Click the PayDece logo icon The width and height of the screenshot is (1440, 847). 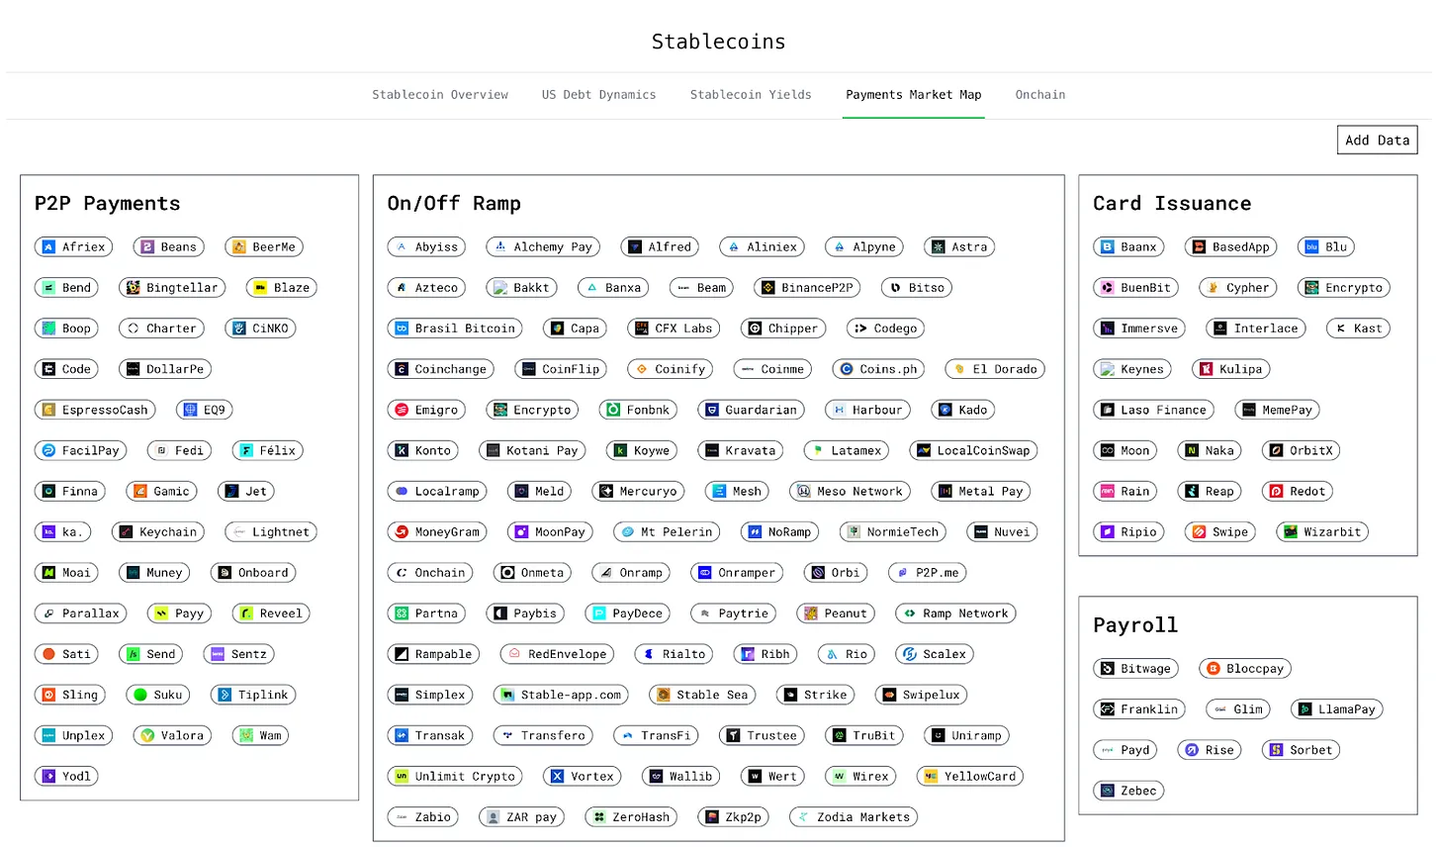point(599,614)
